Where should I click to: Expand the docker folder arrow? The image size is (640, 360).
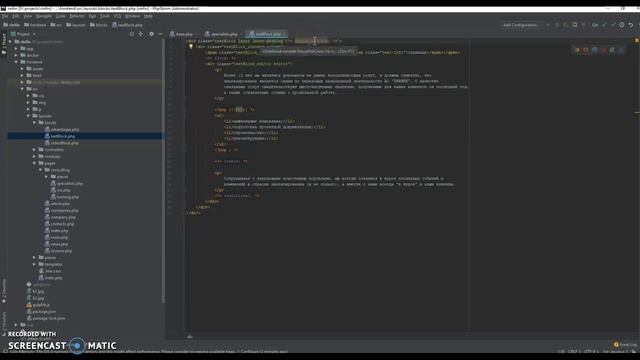[16, 55]
